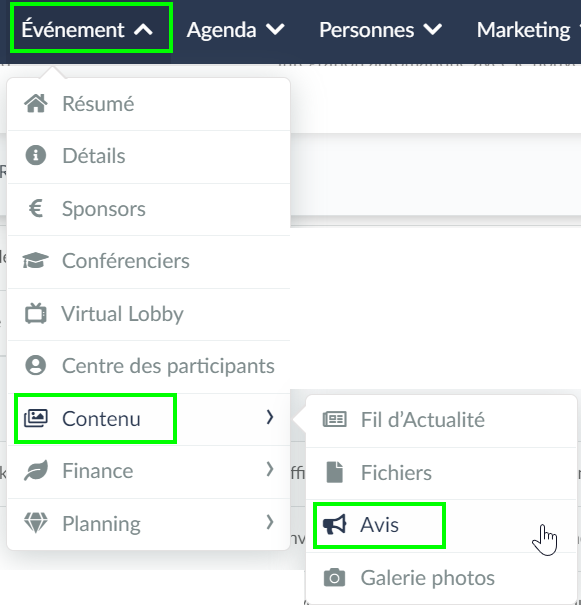Click the user icon for Centre des participants

(x=36, y=365)
